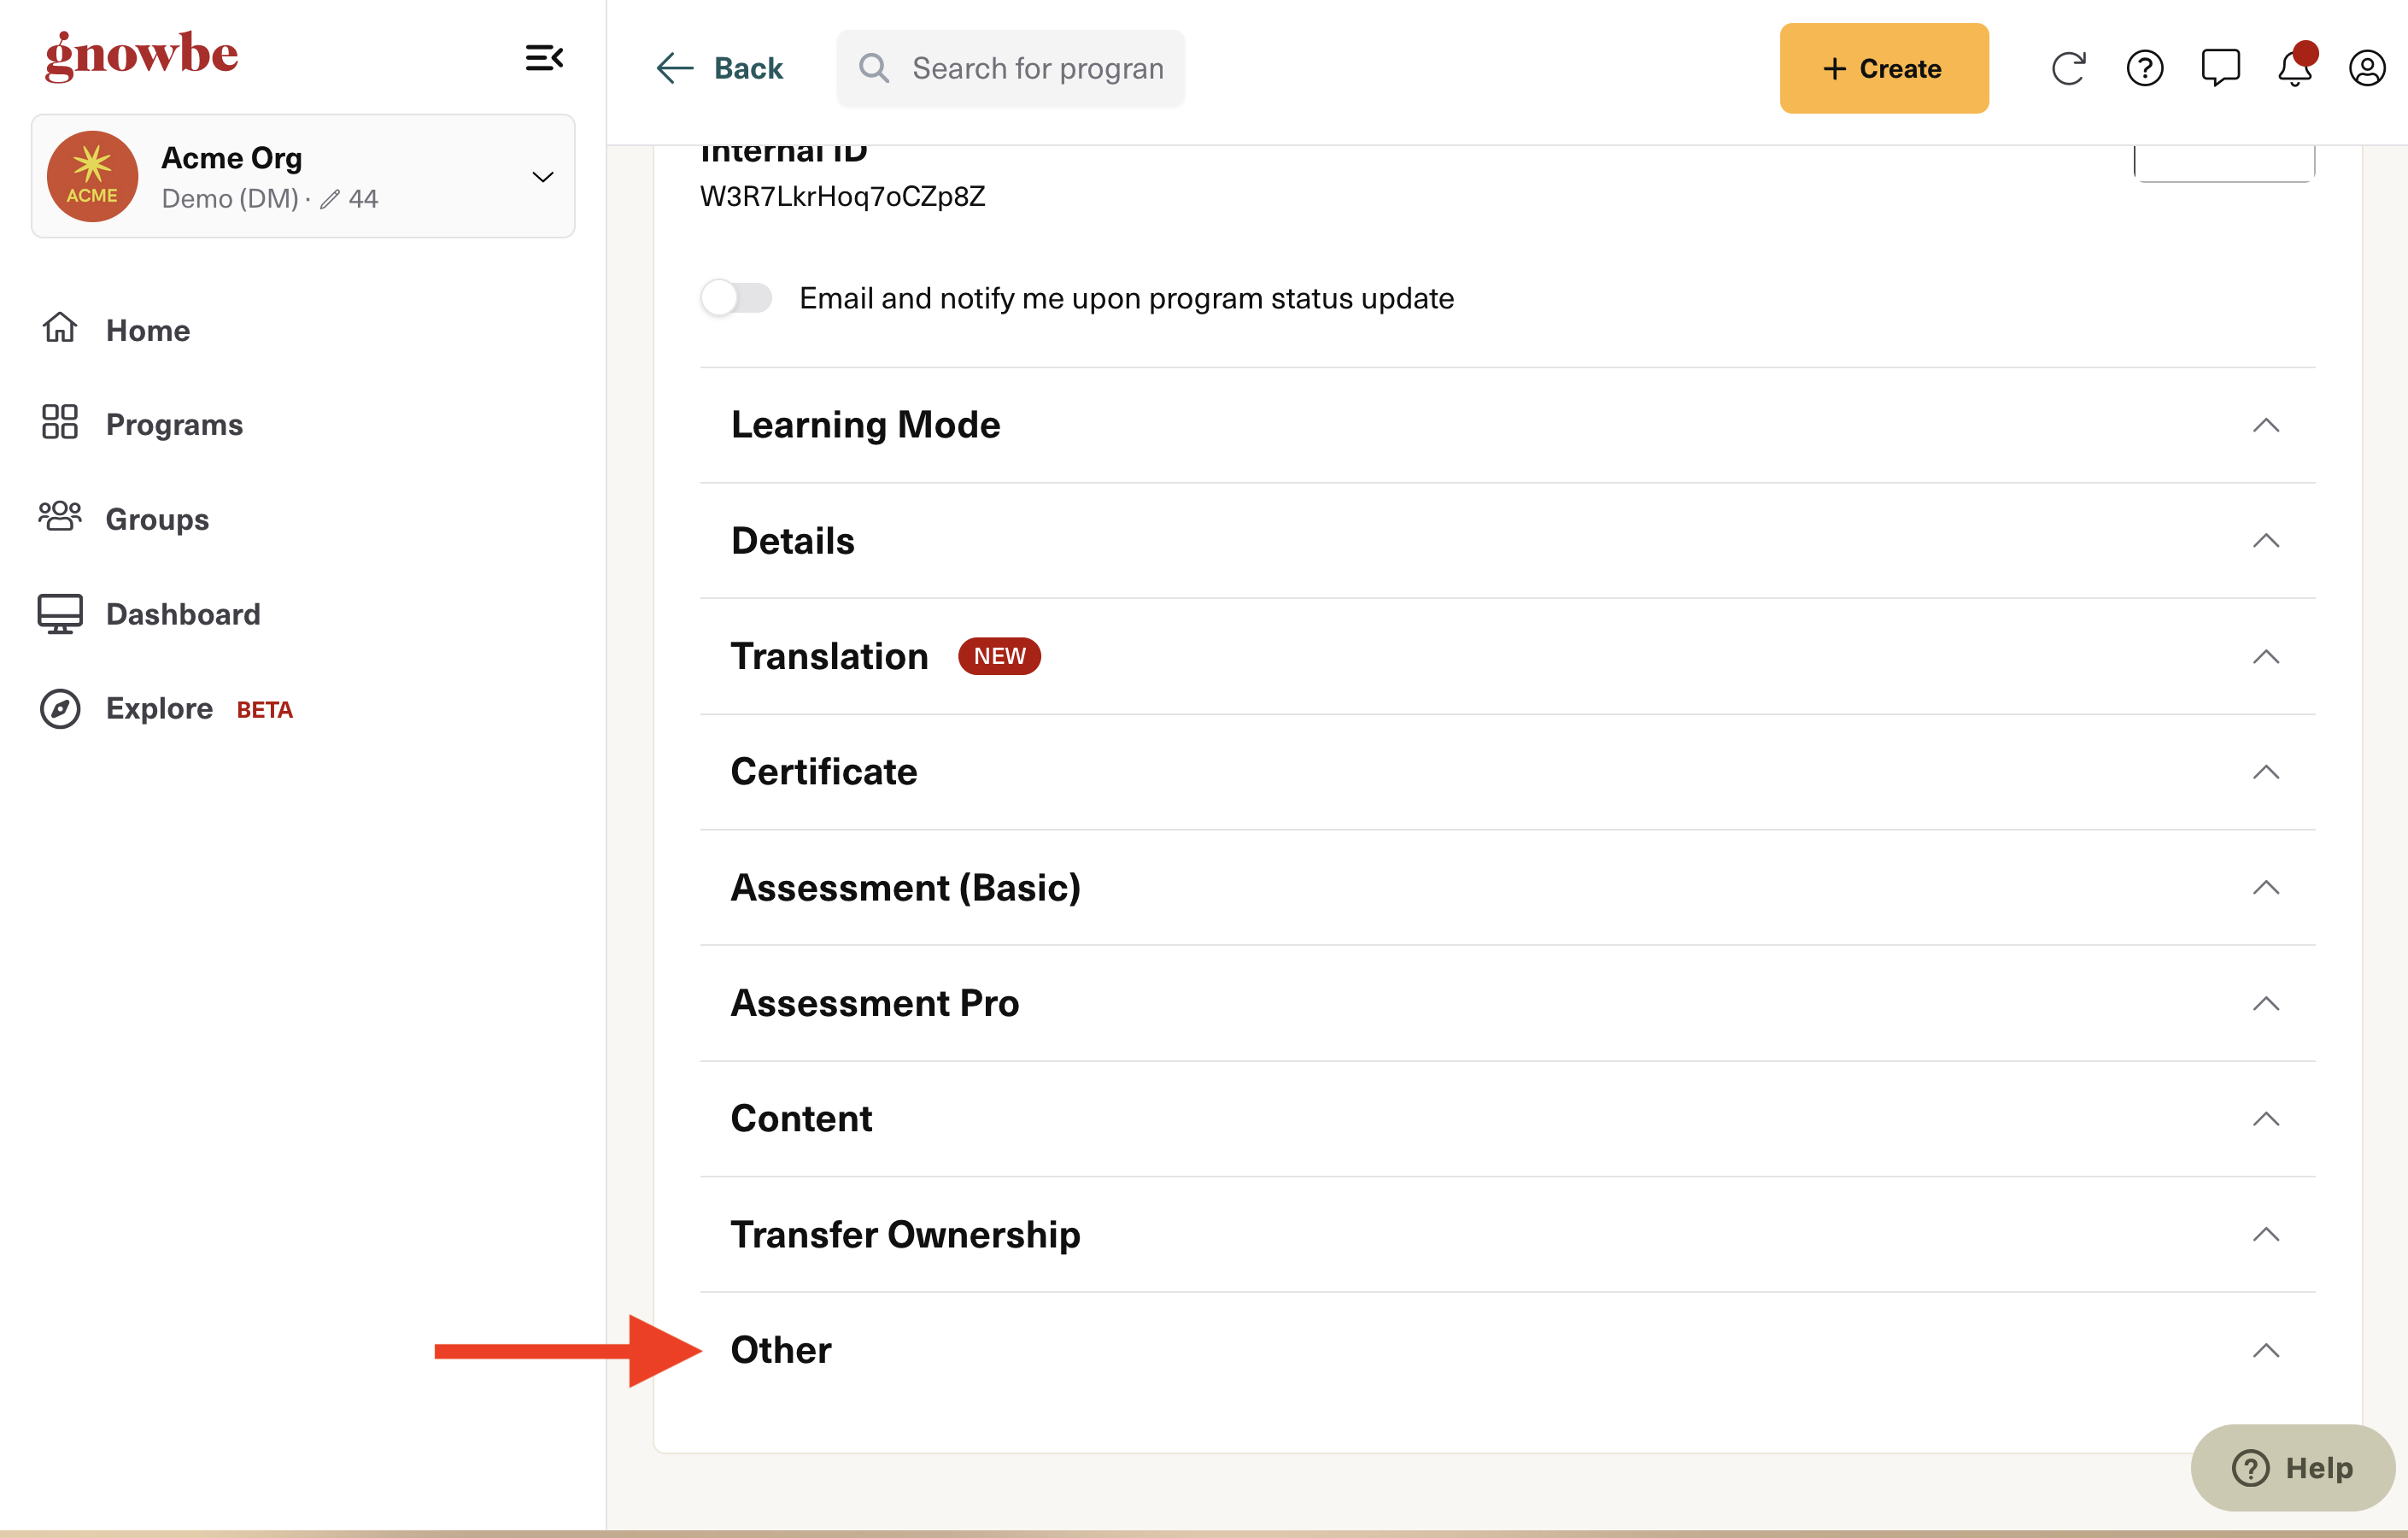Click the Create button

pyautogui.click(x=1883, y=68)
